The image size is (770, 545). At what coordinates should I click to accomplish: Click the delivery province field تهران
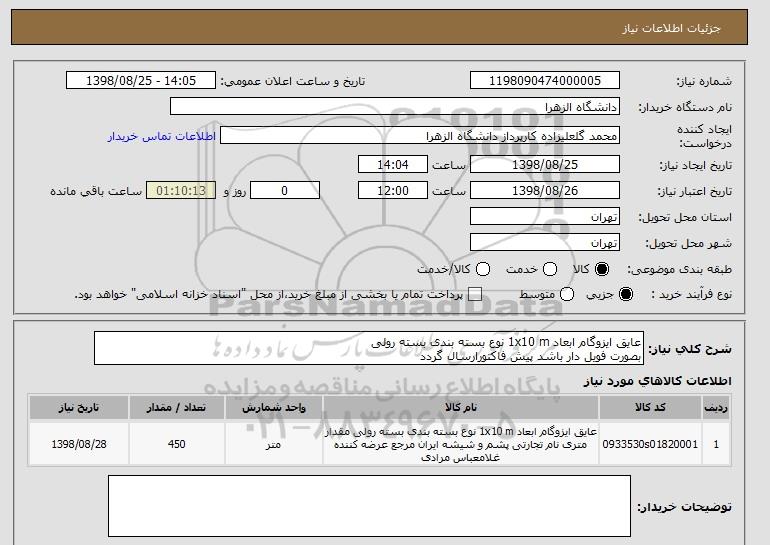click(545, 217)
